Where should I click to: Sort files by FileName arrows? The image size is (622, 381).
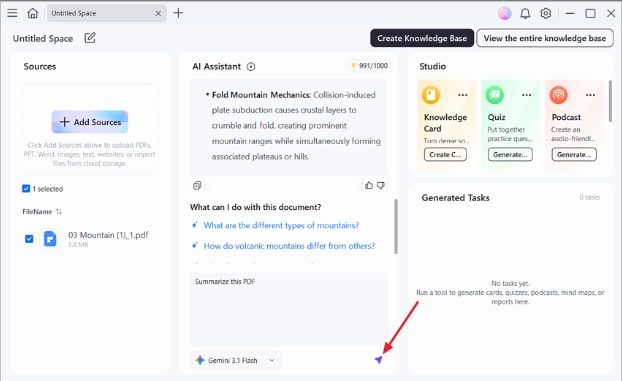point(59,212)
